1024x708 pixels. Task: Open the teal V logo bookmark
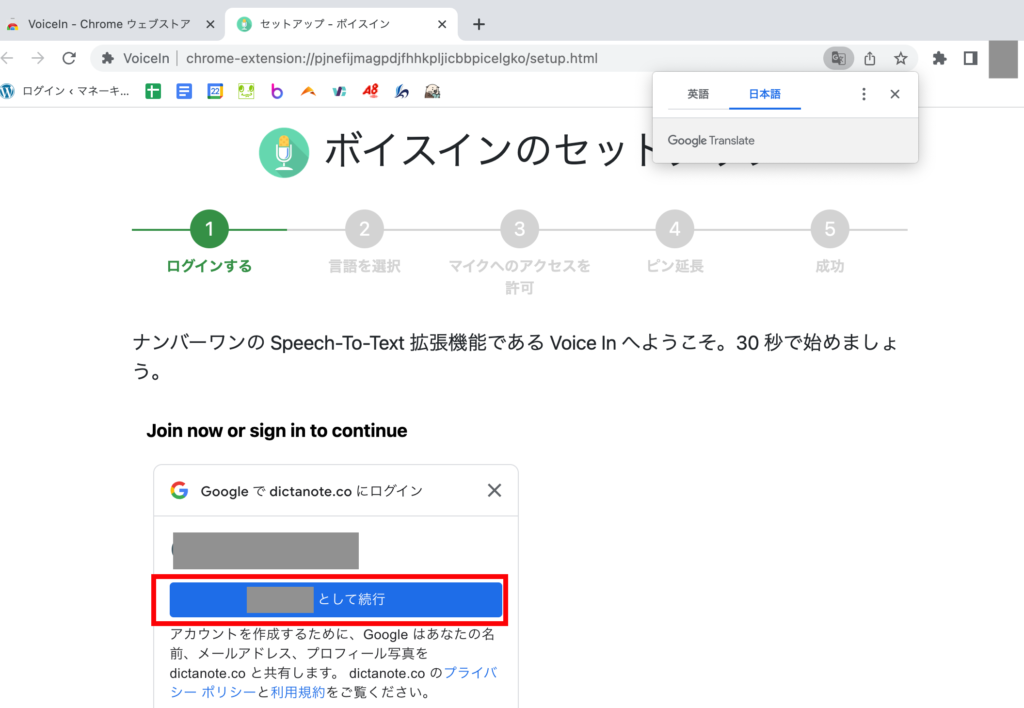click(339, 91)
